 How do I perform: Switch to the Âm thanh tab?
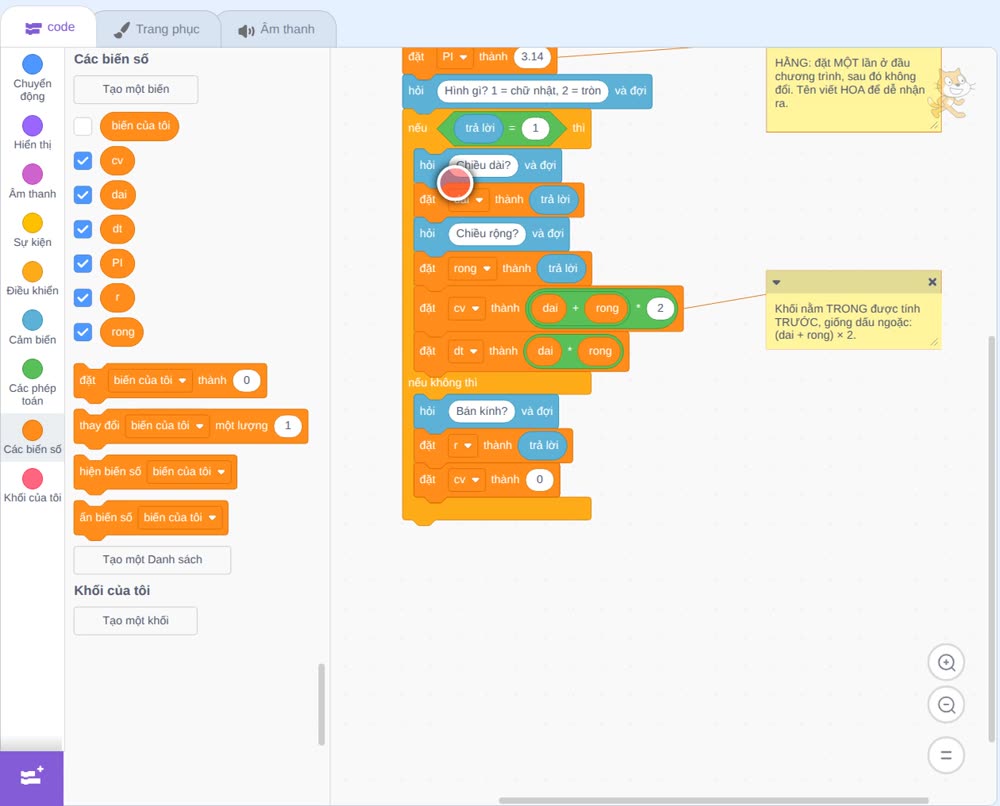point(277,29)
